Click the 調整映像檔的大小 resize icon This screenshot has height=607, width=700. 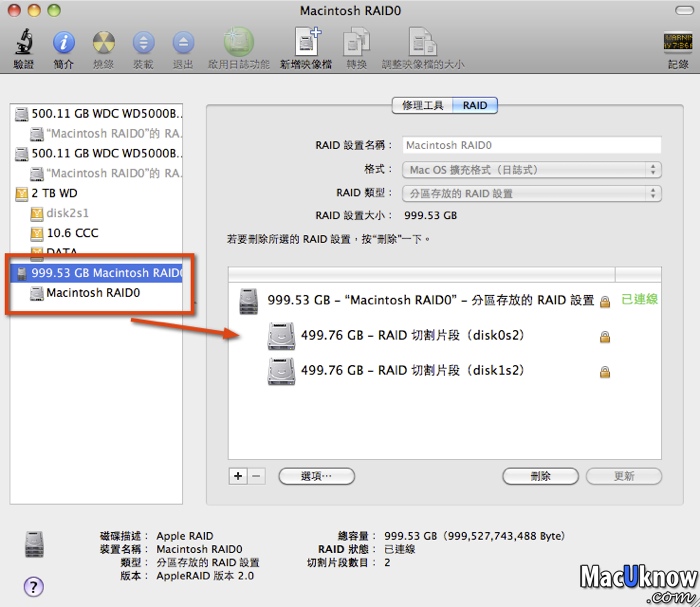[422, 43]
